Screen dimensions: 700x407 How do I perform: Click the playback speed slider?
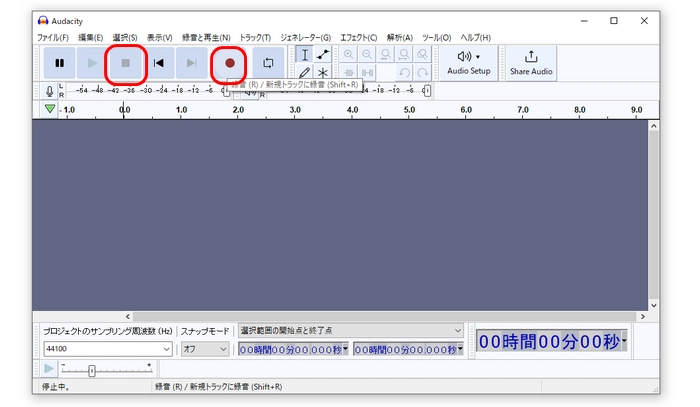pos(92,370)
